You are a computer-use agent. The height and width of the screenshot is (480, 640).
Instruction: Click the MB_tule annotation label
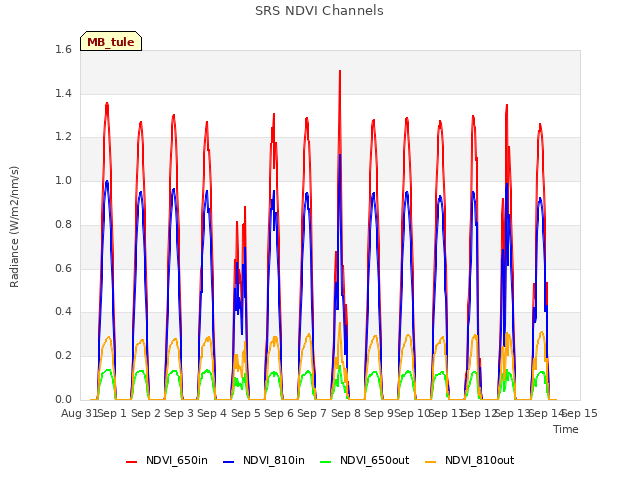(x=111, y=41)
